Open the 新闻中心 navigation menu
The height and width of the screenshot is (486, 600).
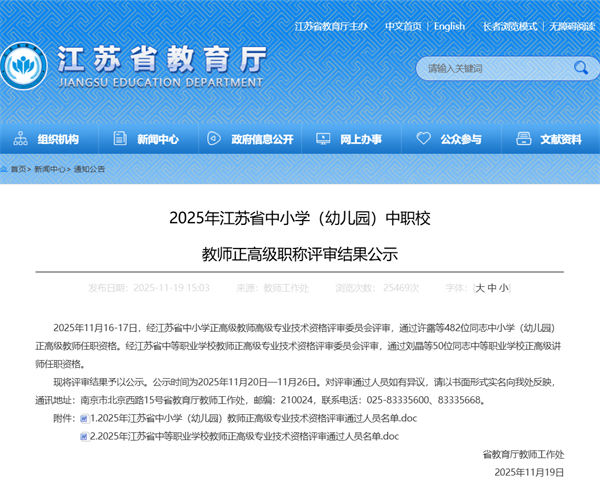click(x=157, y=139)
